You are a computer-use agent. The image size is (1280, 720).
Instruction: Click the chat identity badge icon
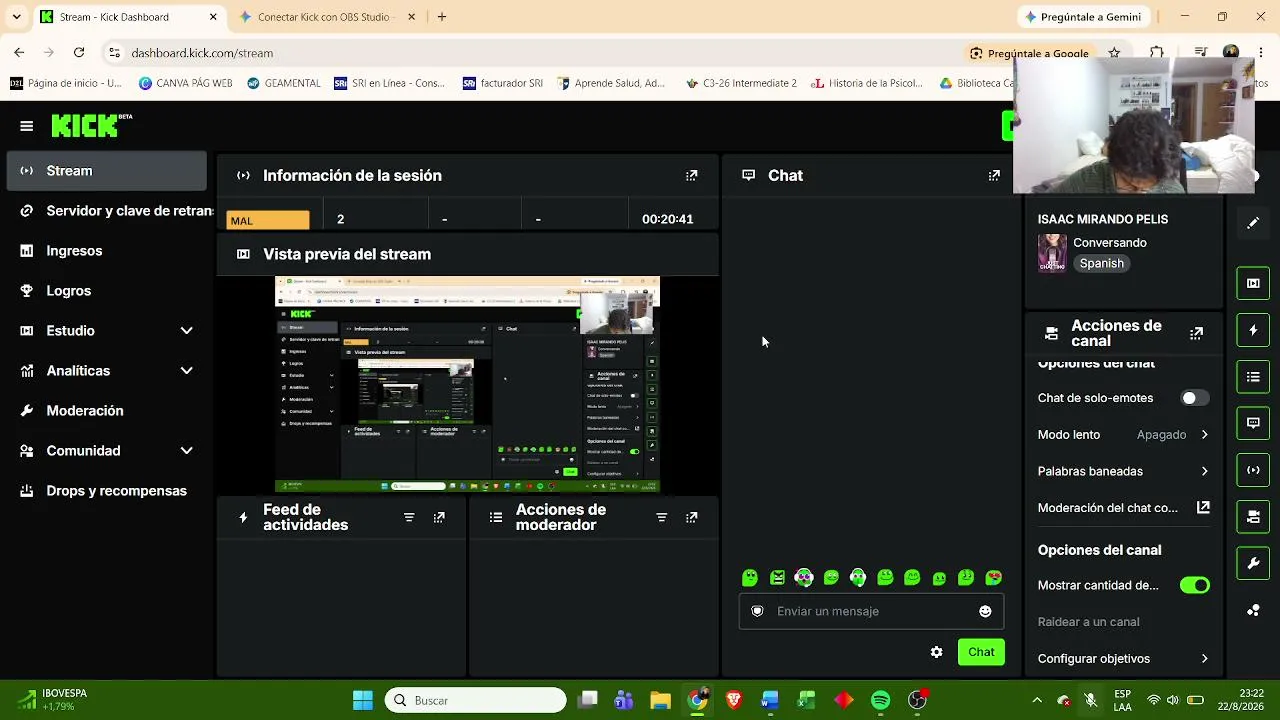click(757, 611)
